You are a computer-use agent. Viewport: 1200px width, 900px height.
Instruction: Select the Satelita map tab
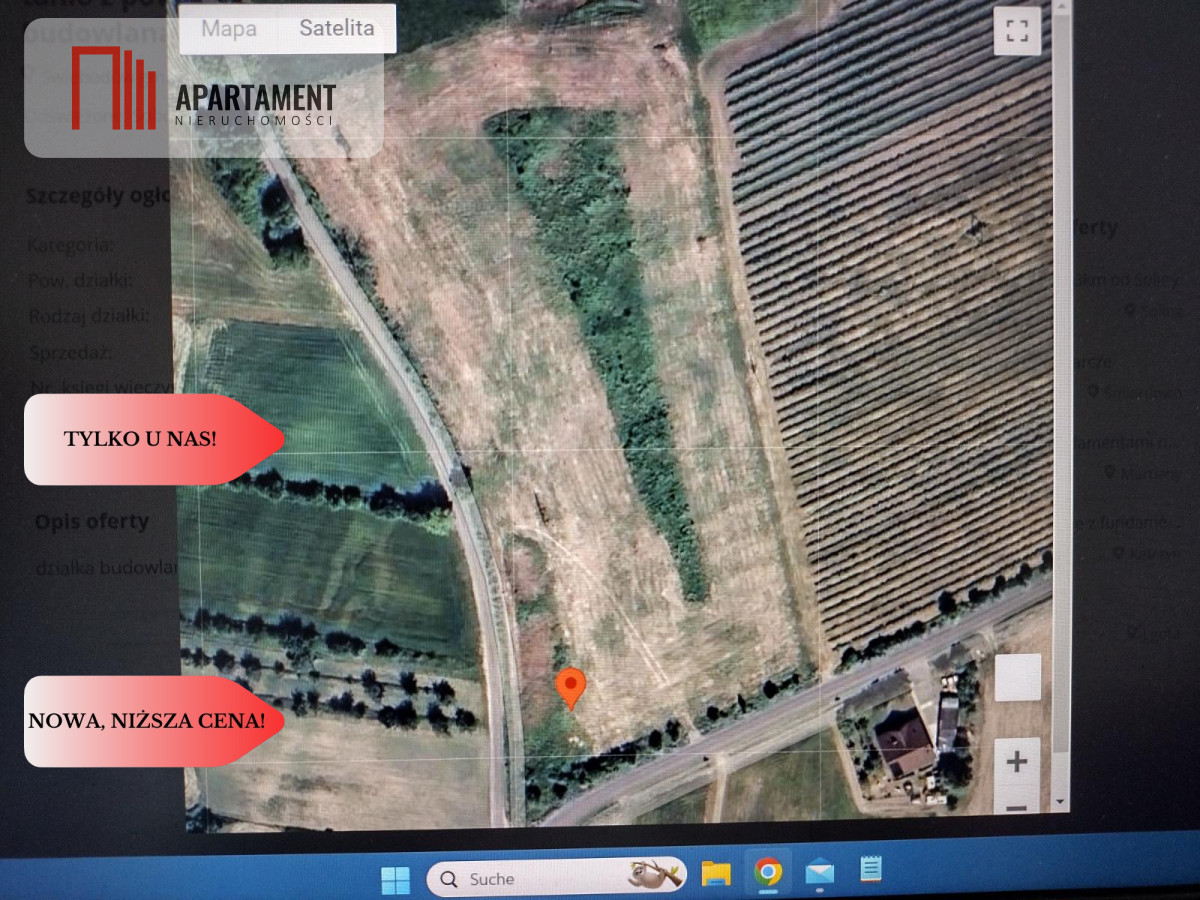click(x=337, y=29)
